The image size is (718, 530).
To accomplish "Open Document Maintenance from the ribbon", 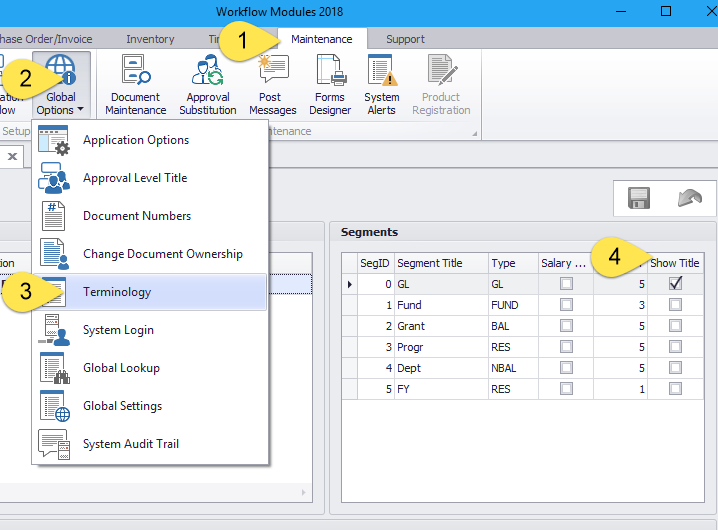I will pyautogui.click(x=134, y=84).
